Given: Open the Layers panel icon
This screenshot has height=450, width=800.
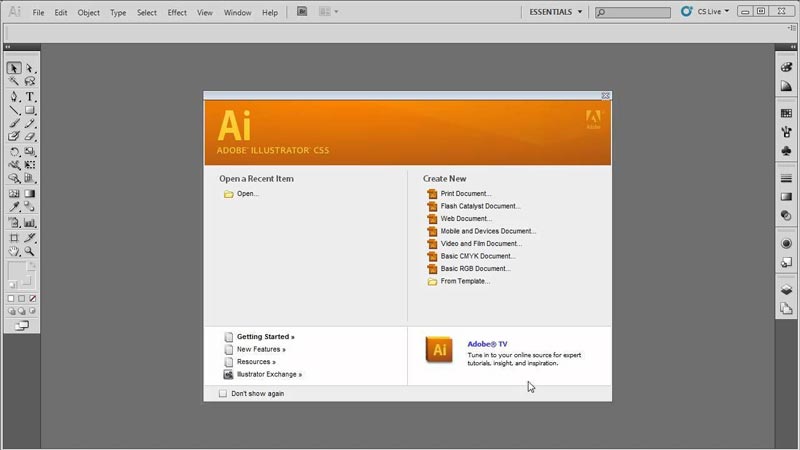Looking at the screenshot, I should [x=786, y=289].
